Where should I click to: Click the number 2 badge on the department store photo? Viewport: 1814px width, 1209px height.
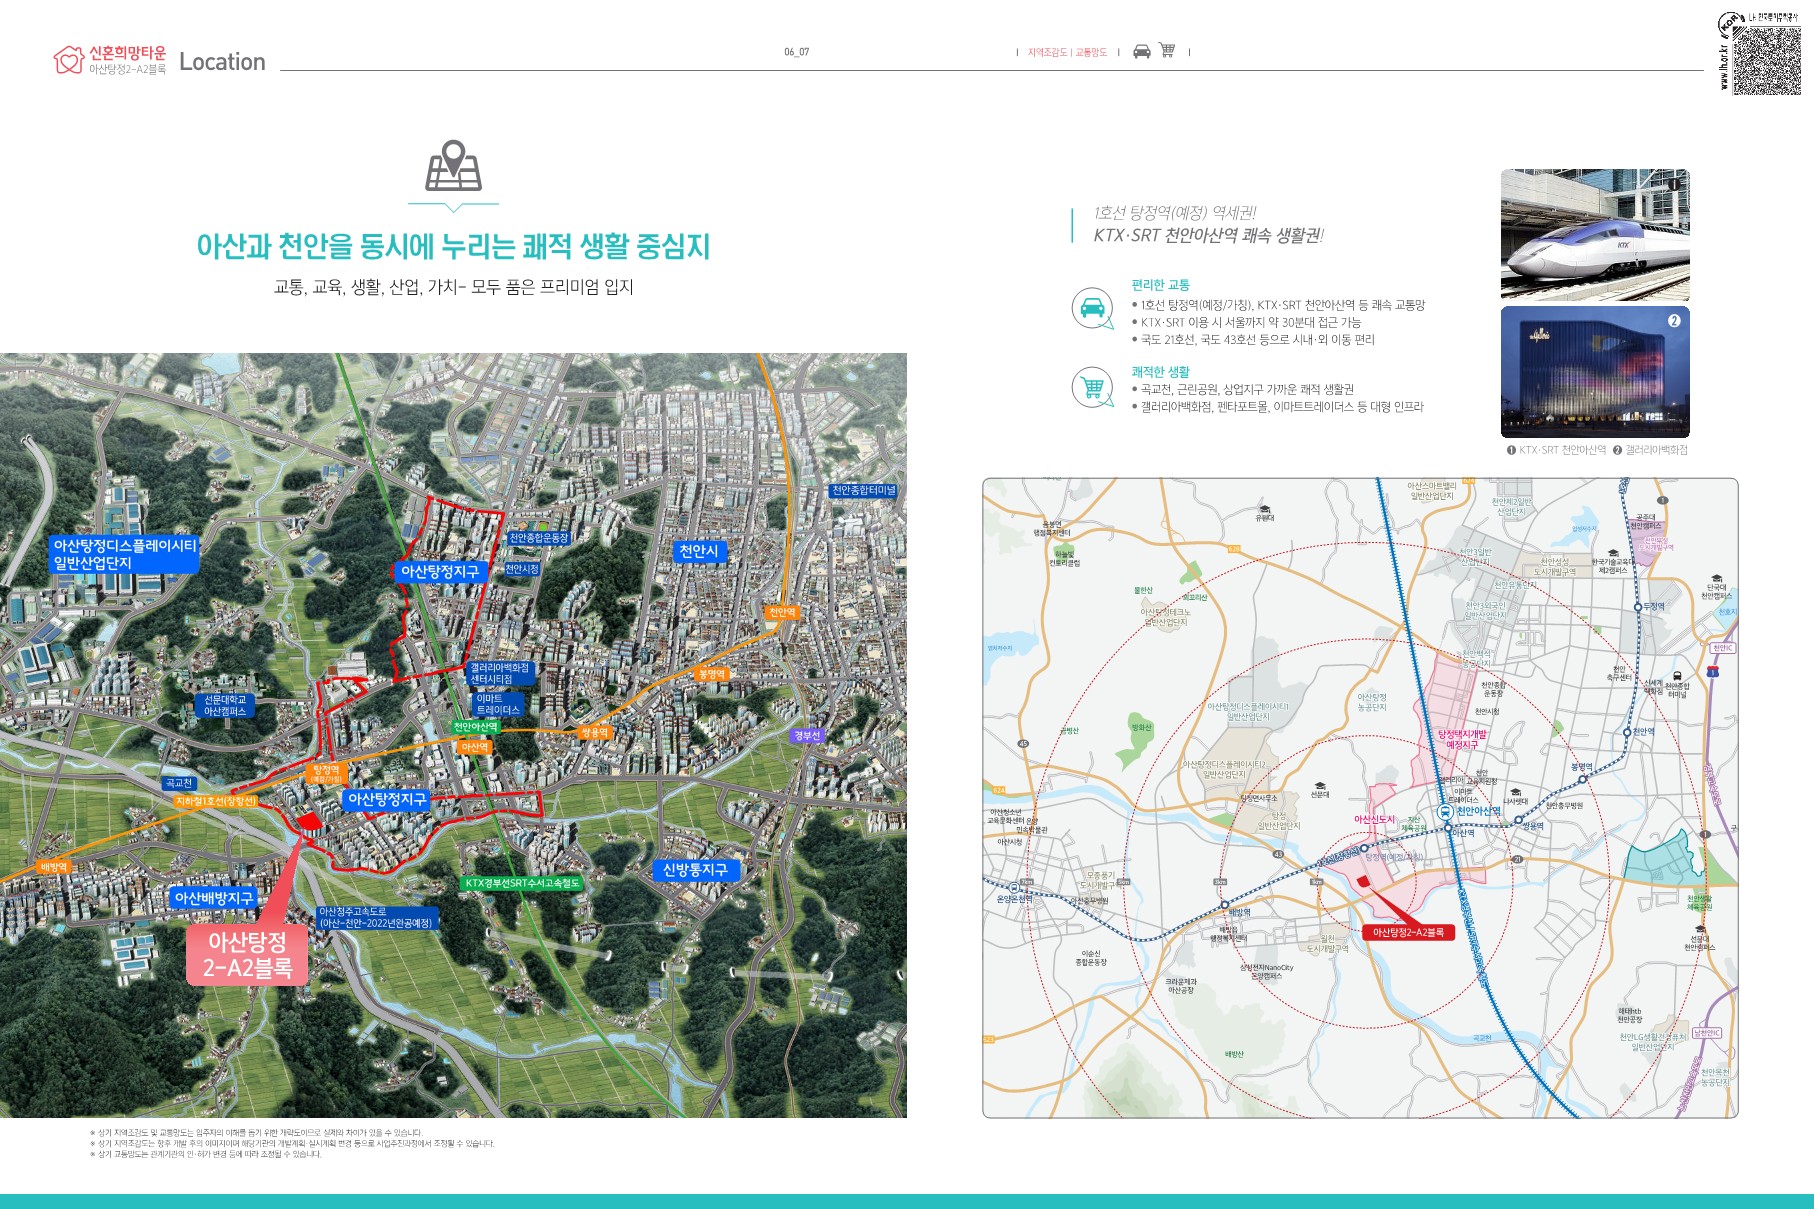pyautogui.click(x=1674, y=321)
